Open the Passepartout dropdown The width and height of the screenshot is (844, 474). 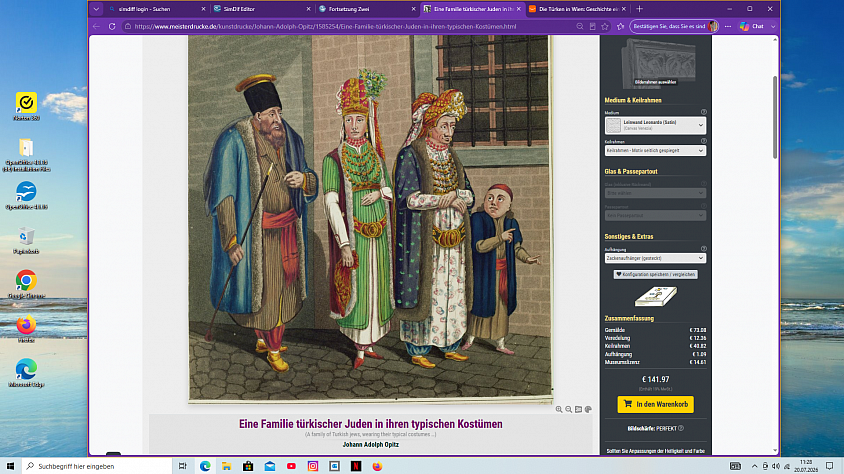point(655,215)
